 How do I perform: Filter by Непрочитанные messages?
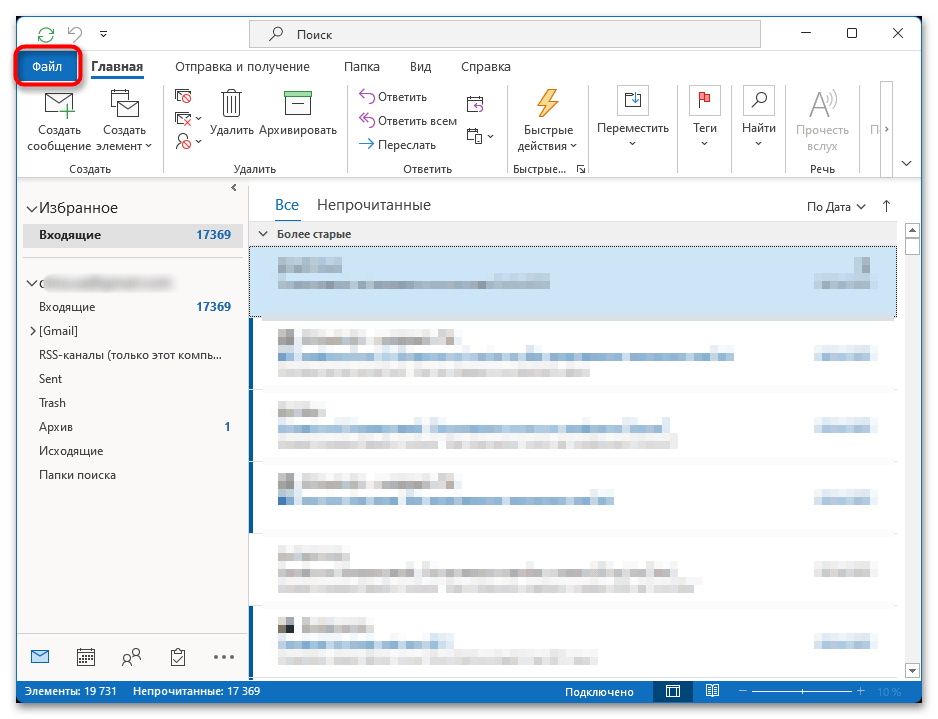coord(374,205)
